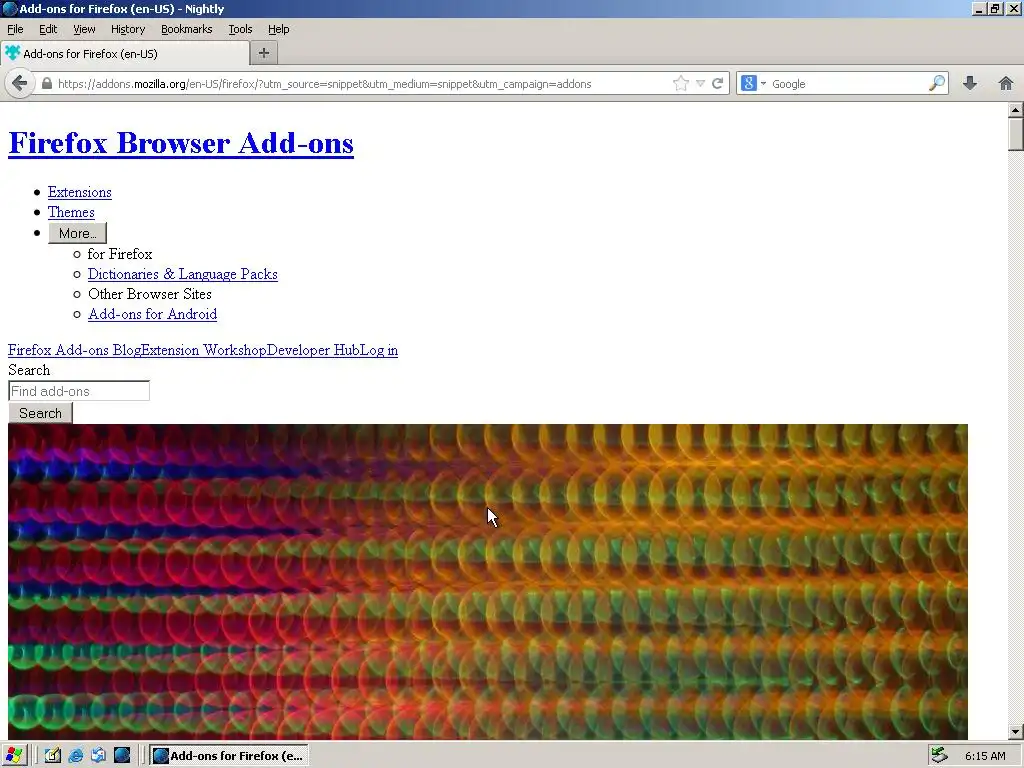This screenshot has width=1024, height=768.
Task: Open the Bookmarks menu
Action: 186,29
